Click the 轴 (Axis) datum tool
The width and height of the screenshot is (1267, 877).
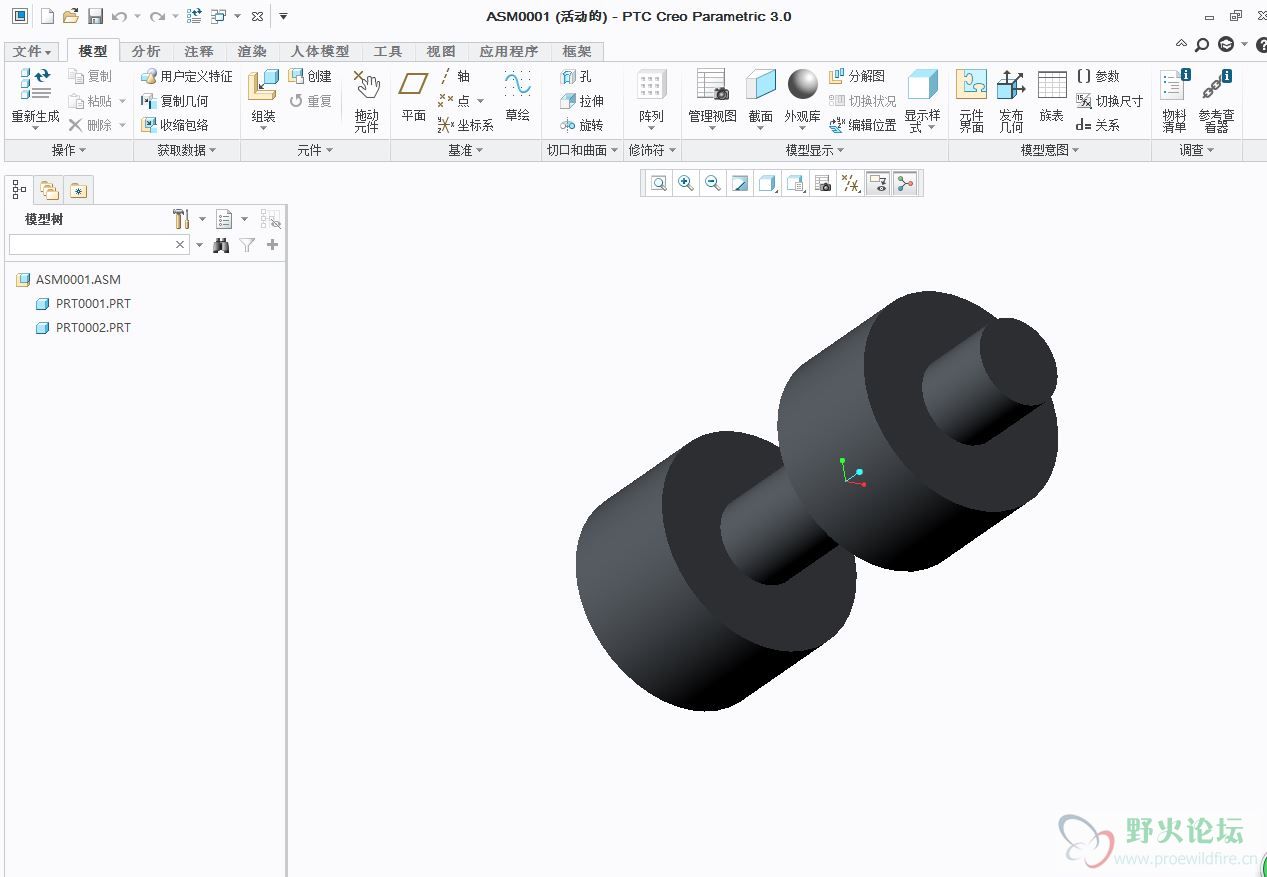455,76
